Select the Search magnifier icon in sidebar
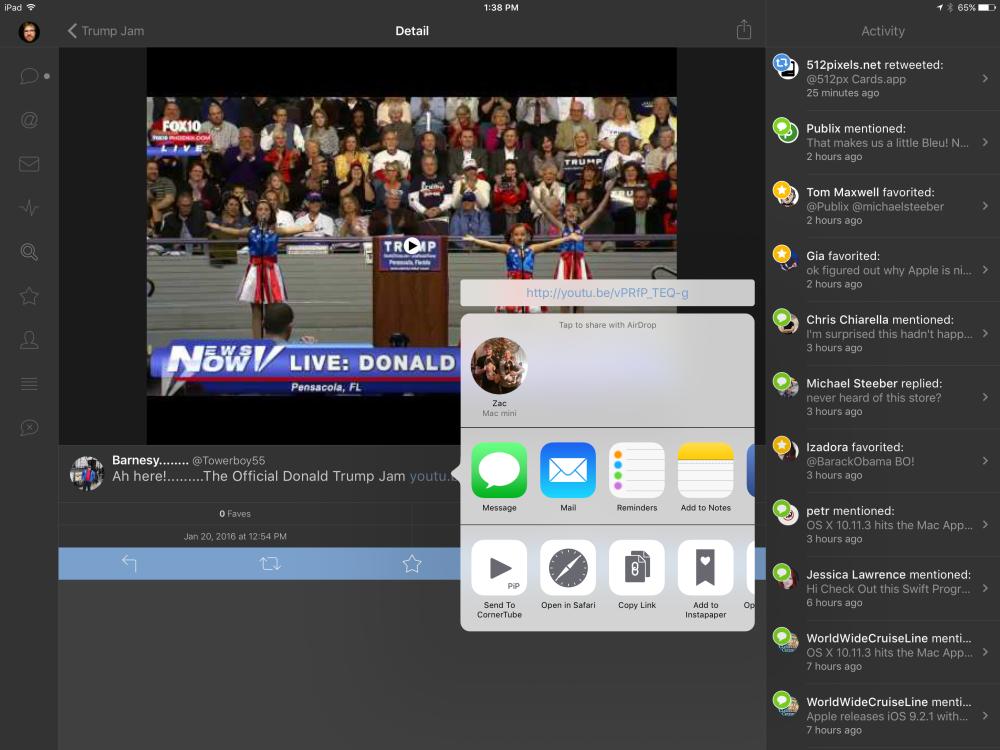The height and width of the screenshot is (750, 1000). 29,252
